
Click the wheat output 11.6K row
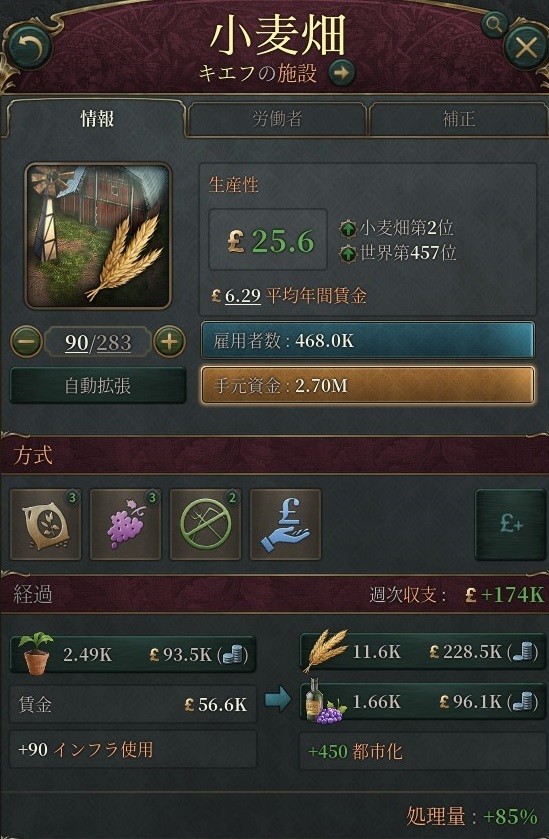[419, 652]
